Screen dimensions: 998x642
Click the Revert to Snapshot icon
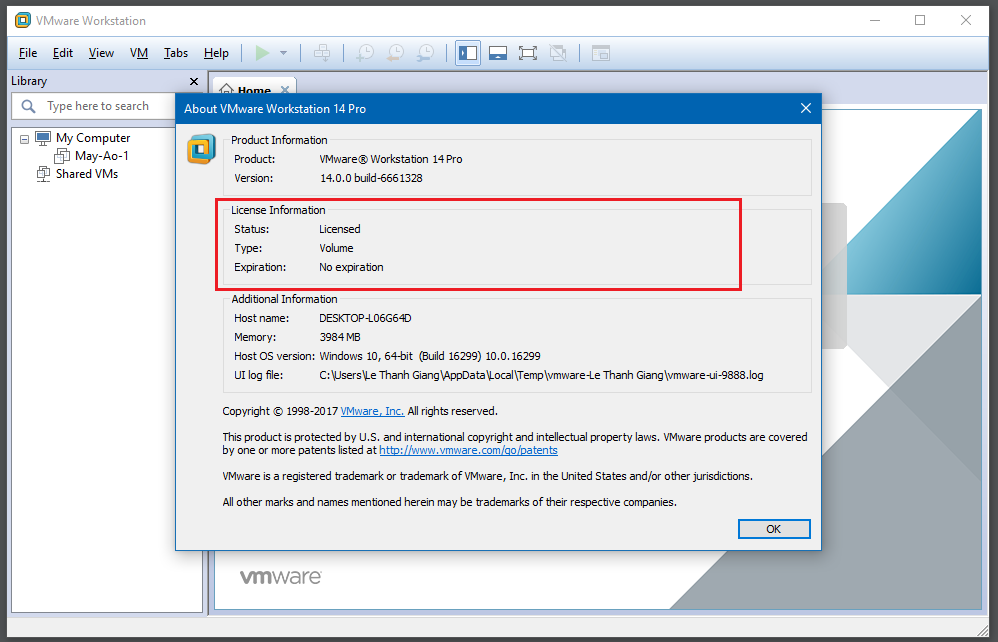(395, 53)
